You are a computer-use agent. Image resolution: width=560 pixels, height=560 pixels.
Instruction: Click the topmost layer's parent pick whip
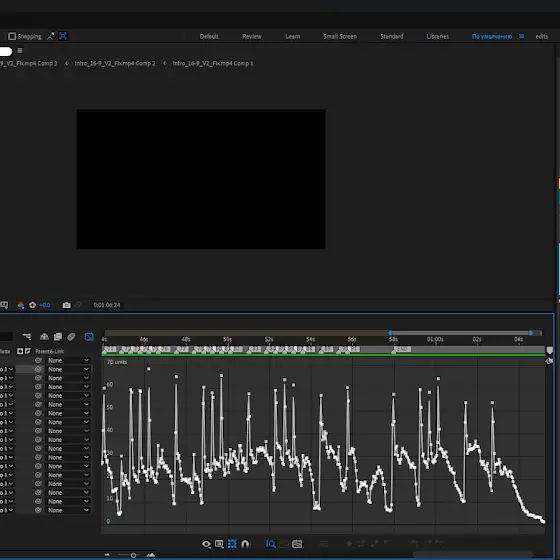pyautogui.click(x=38, y=360)
